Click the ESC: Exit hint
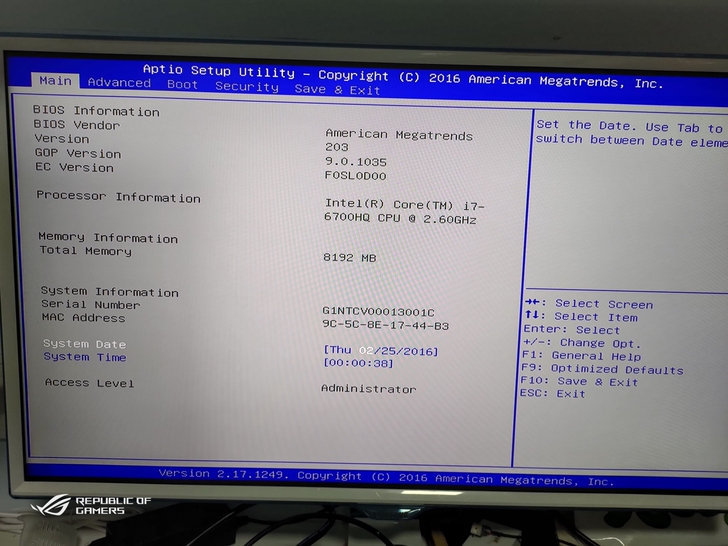728x546 pixels. coord(552,394)
